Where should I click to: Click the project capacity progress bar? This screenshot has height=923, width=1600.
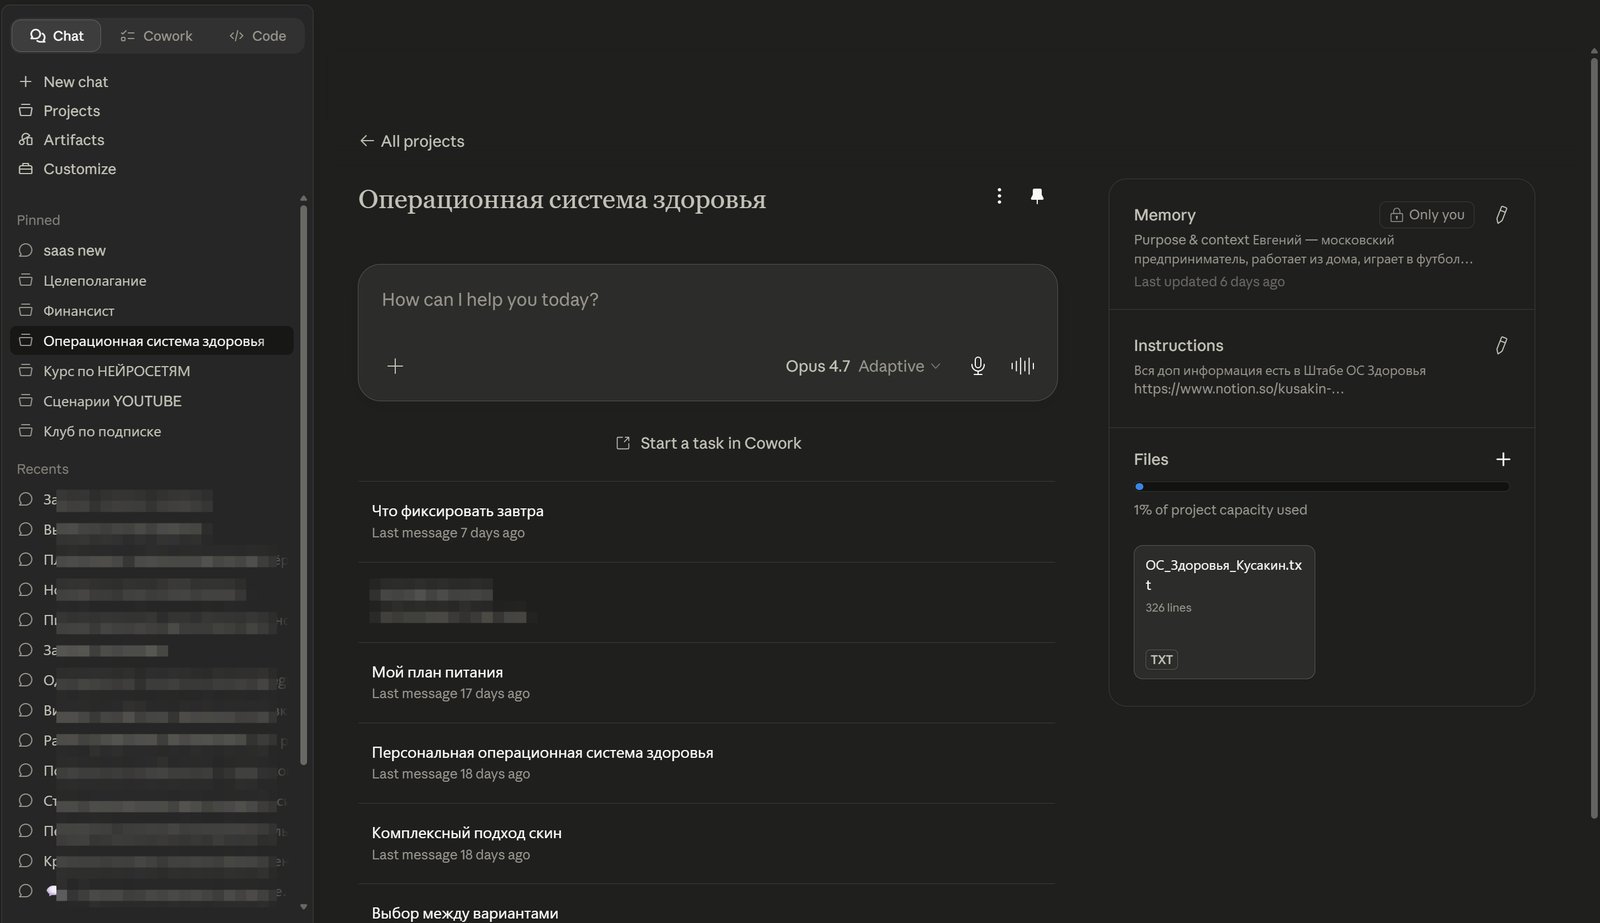click(x=1321, y=487)
